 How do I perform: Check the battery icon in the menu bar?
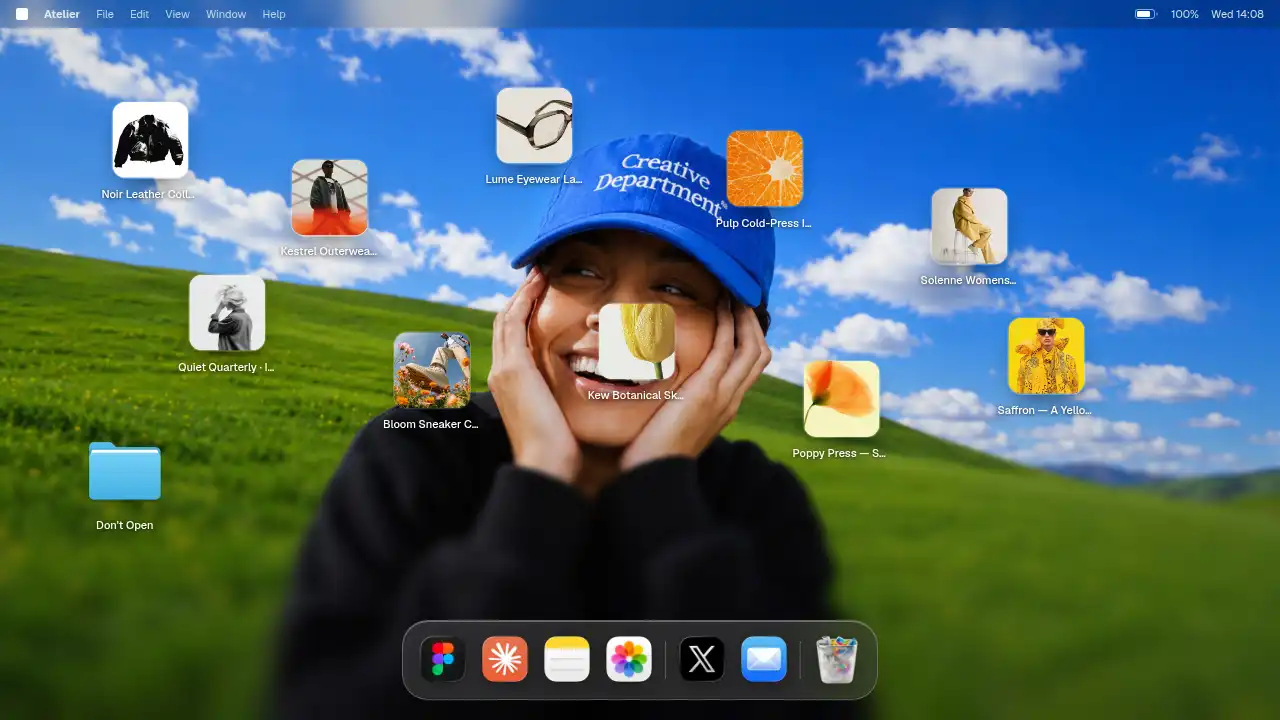click(x=1145, y=14)
